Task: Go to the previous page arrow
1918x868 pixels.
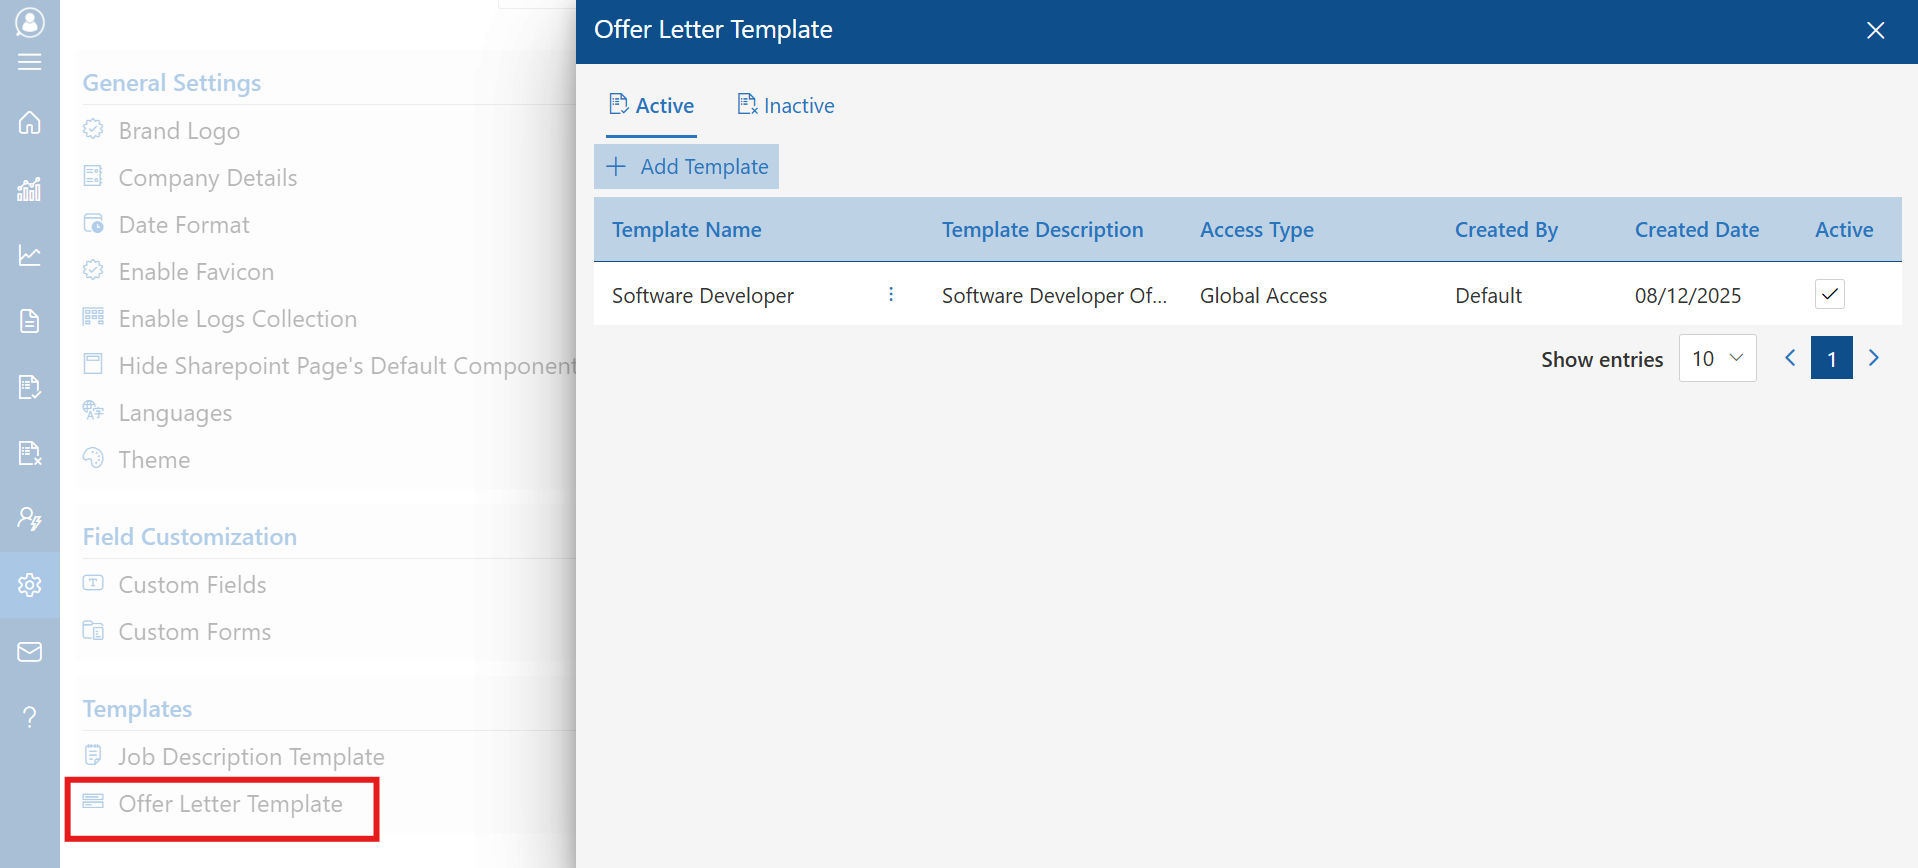Action: pos(1790,358)
